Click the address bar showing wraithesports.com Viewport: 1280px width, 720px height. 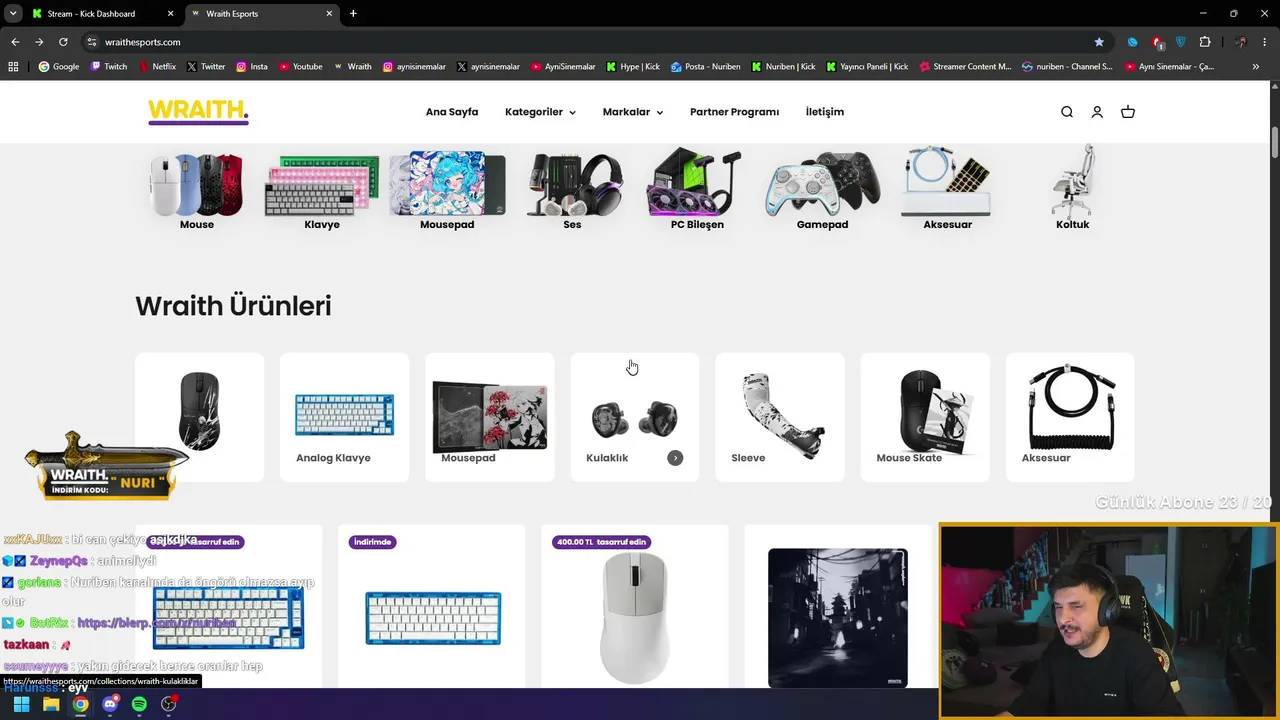[x=590, y=42]
